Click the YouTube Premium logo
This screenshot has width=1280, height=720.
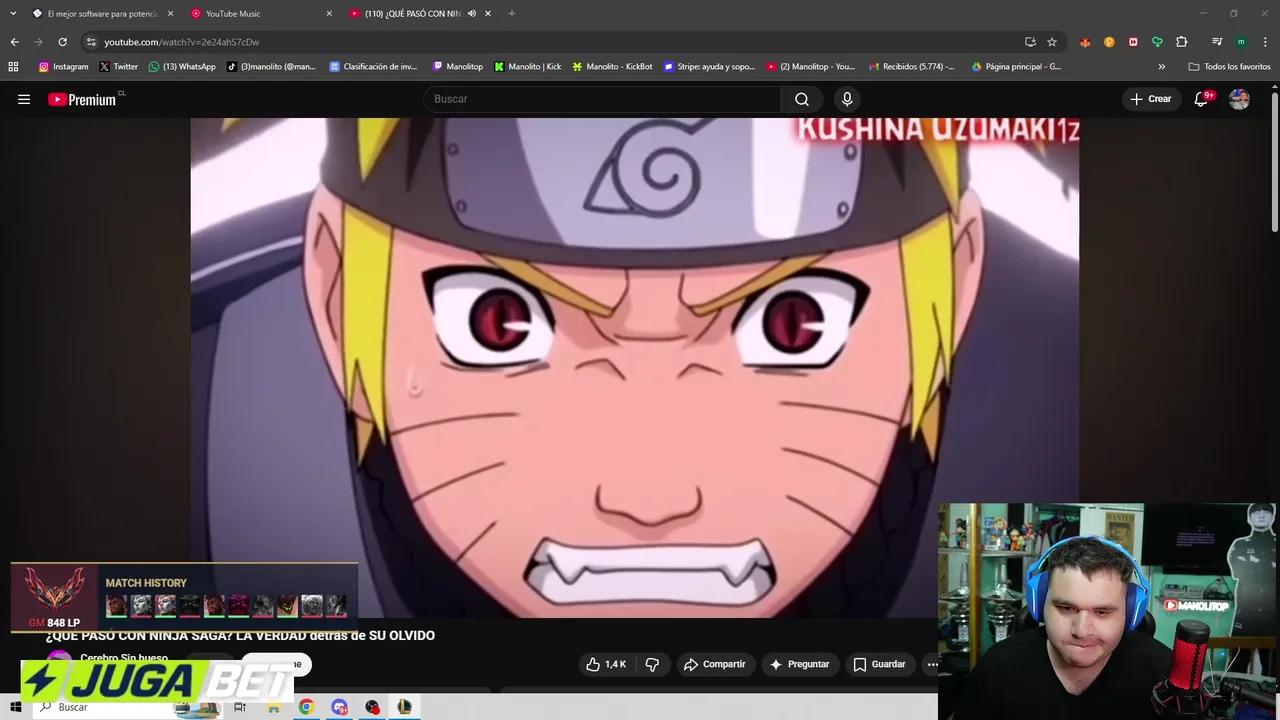[x=80, y=99]
